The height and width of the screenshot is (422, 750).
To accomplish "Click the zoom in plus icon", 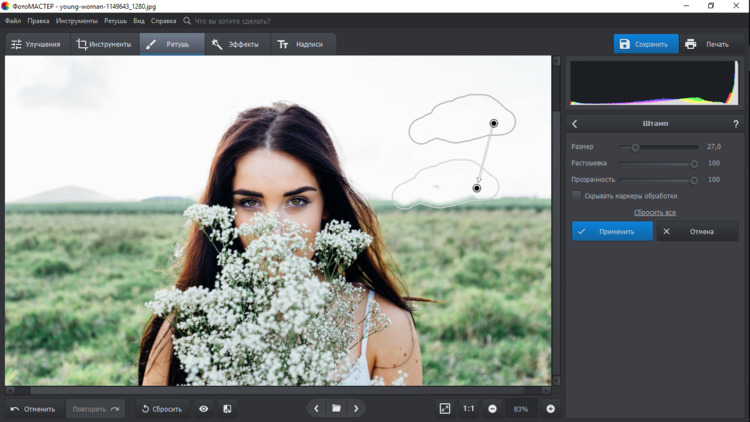I will [x=550, y=409].
